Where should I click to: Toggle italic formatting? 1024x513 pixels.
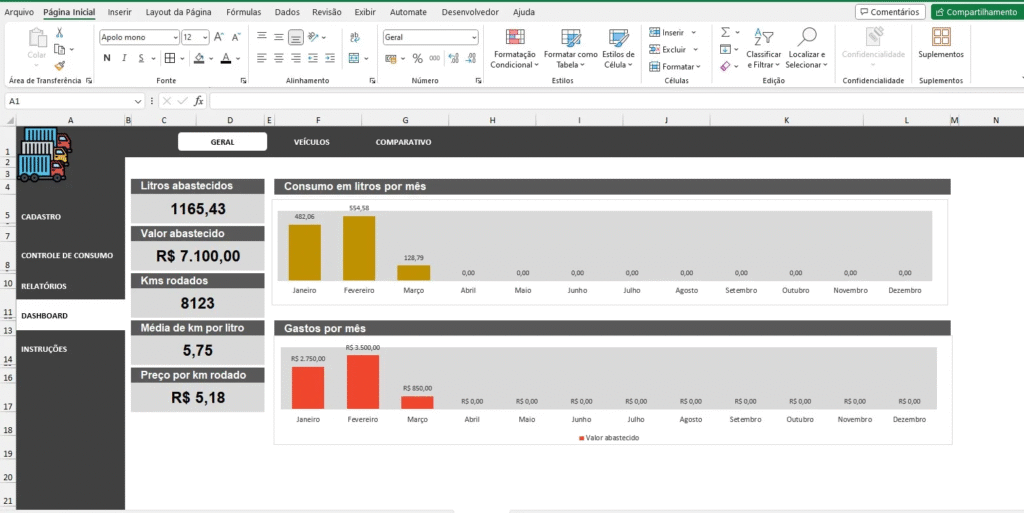[124, 59]
